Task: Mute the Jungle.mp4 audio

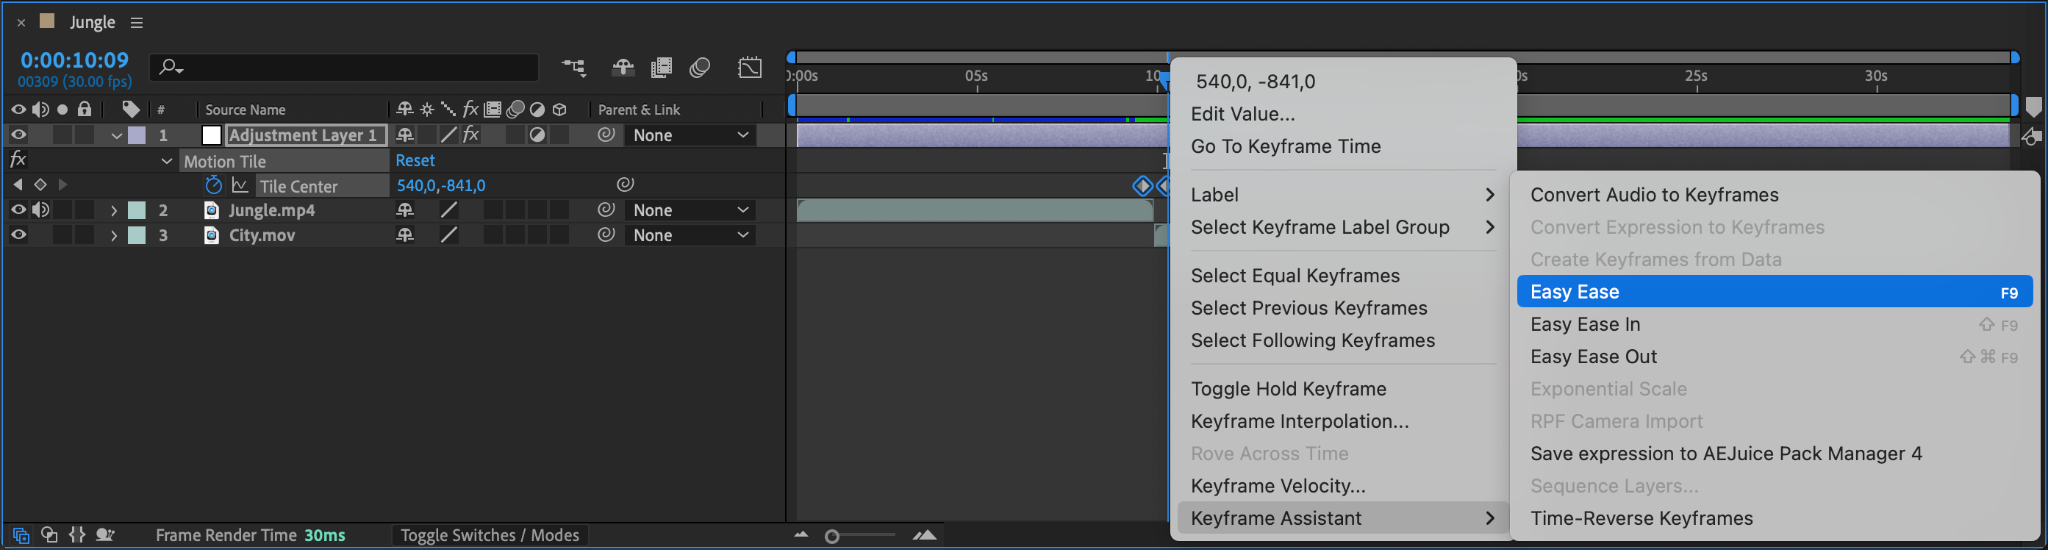Action: click(40, 210)
